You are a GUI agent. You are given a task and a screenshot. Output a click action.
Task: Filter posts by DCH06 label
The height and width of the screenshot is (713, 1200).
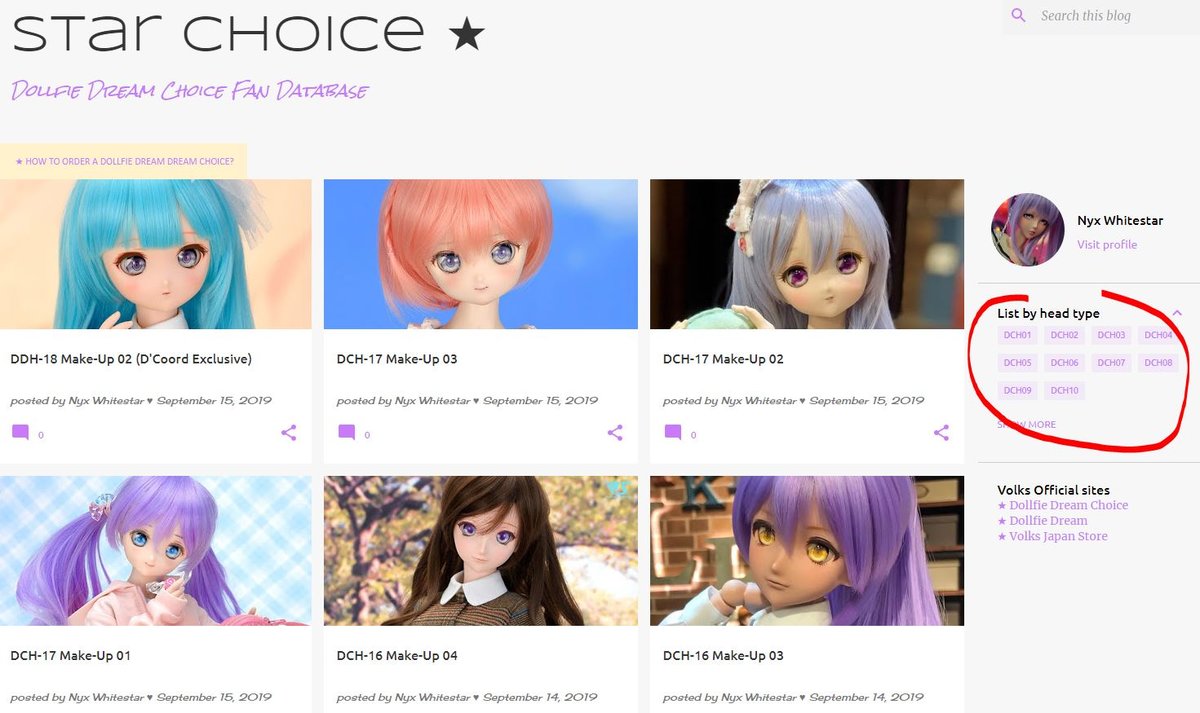(1064, 363)
